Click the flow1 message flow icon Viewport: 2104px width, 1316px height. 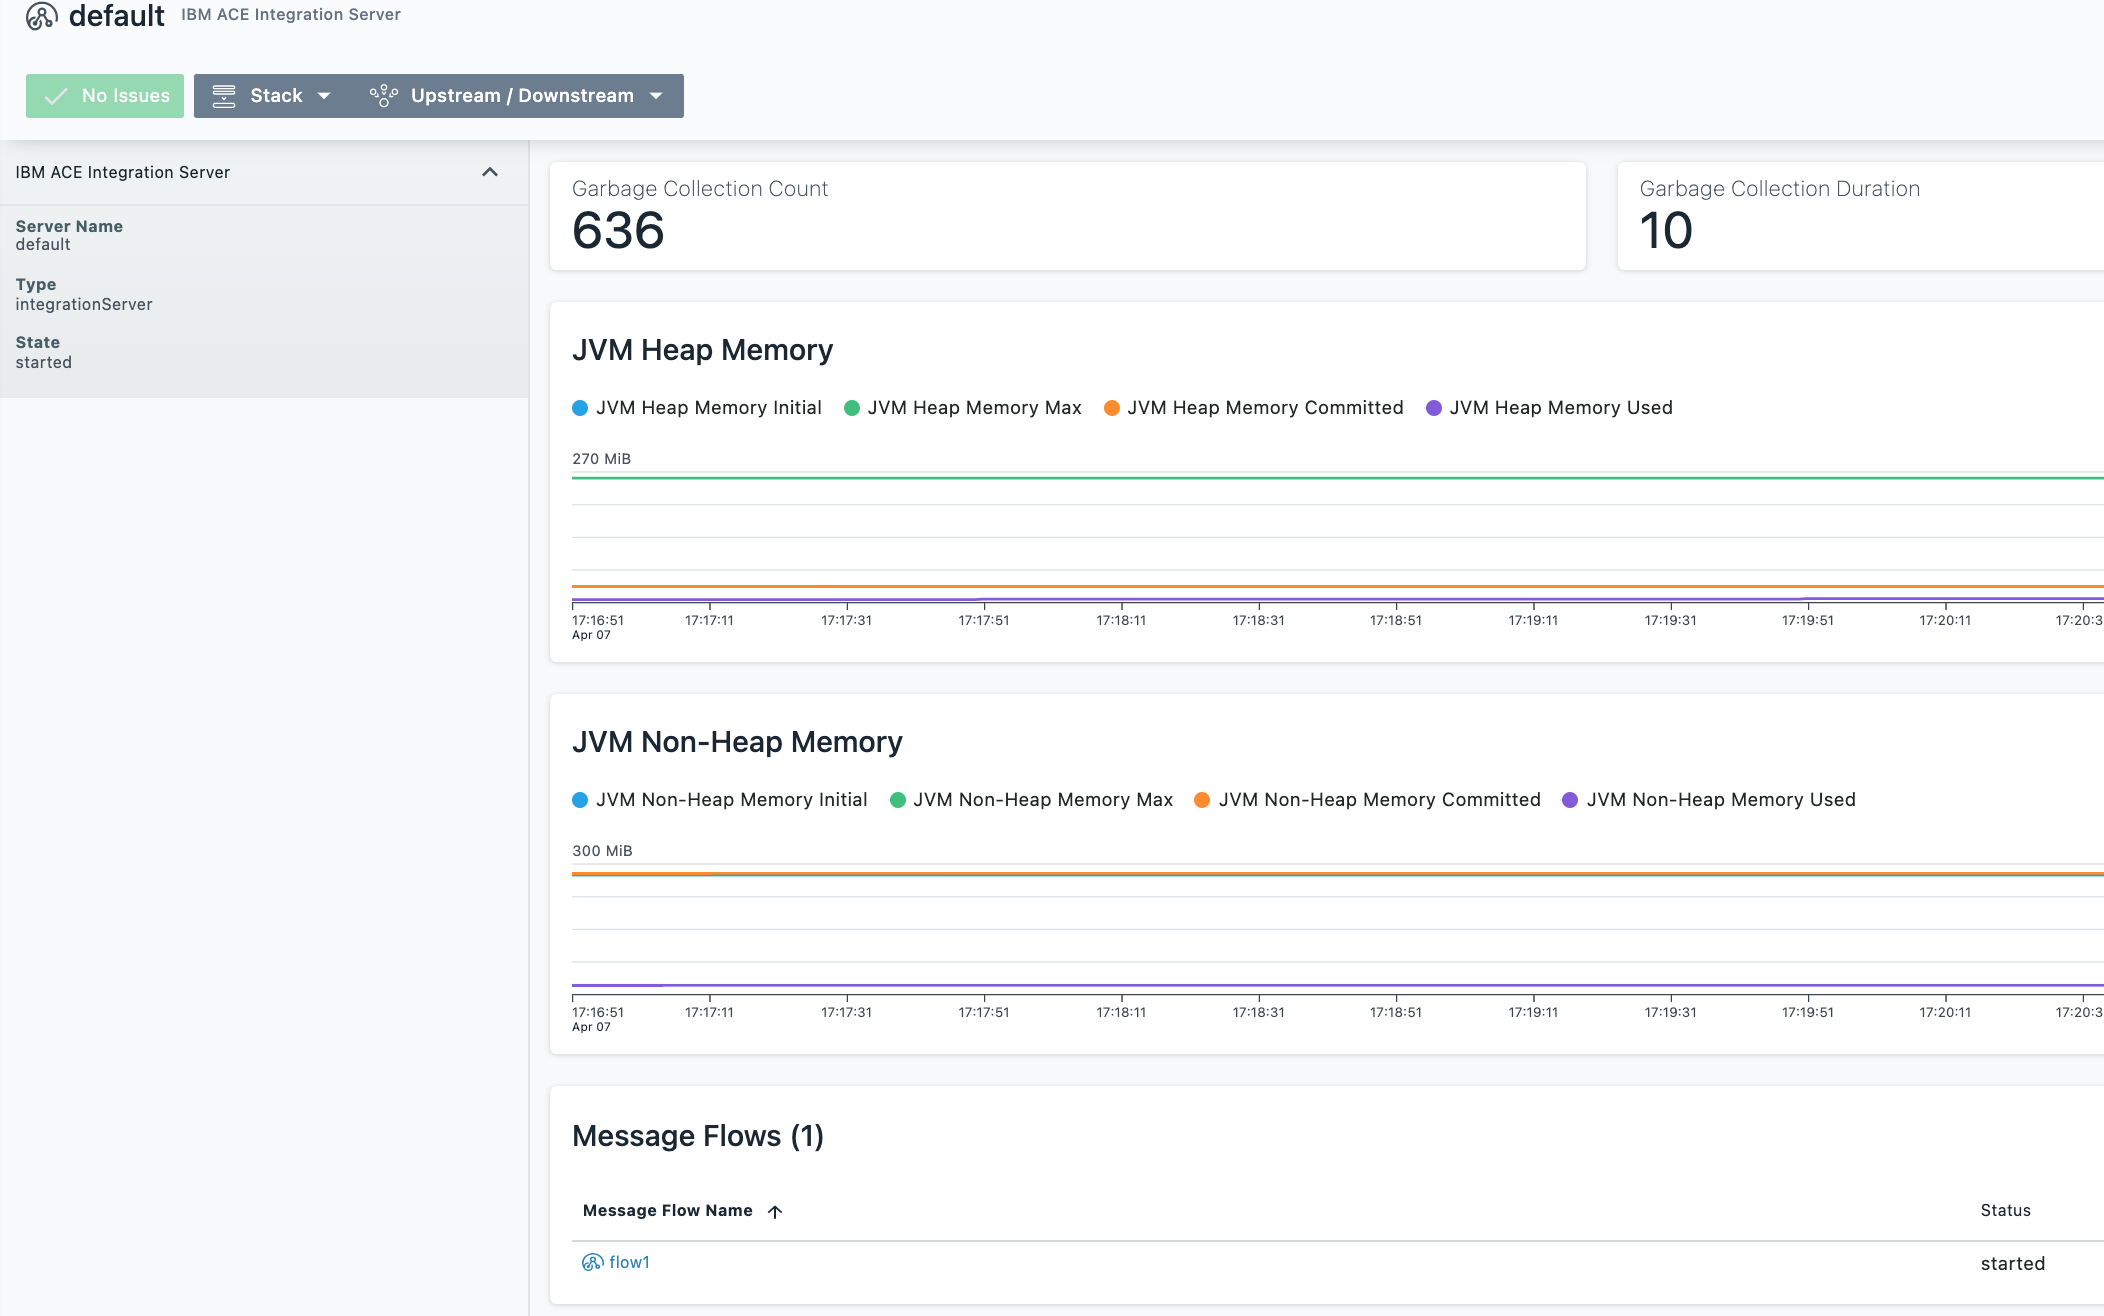click(x=592, y=1262)
